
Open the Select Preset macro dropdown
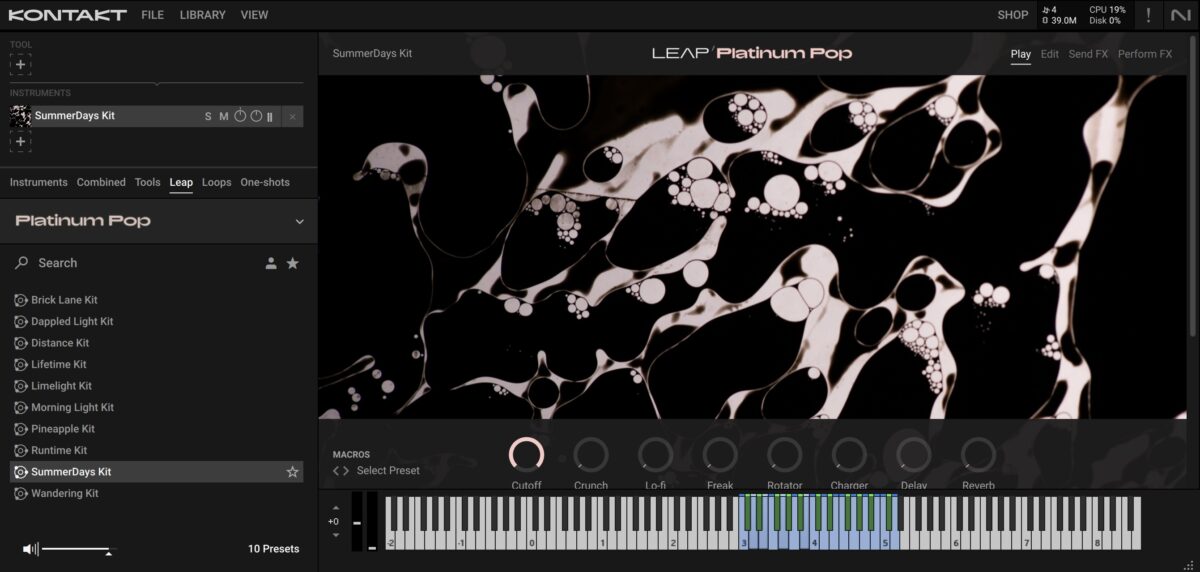point(388,471)
